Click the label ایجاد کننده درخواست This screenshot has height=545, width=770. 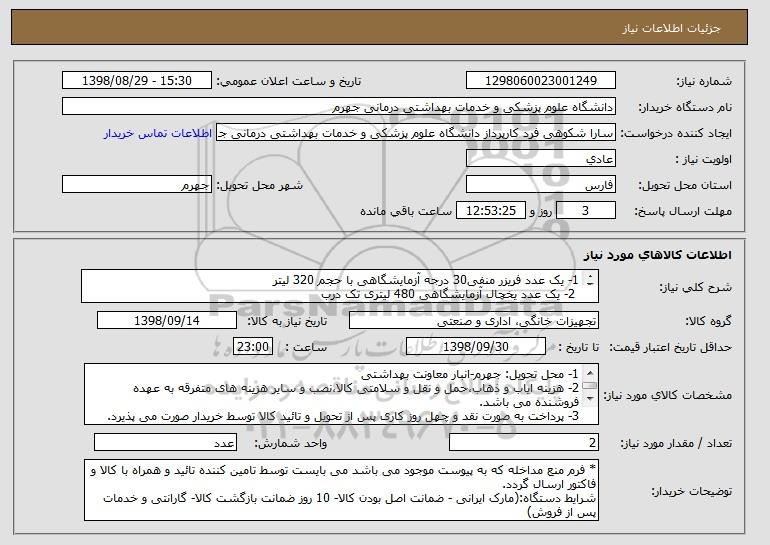point(676,133)
